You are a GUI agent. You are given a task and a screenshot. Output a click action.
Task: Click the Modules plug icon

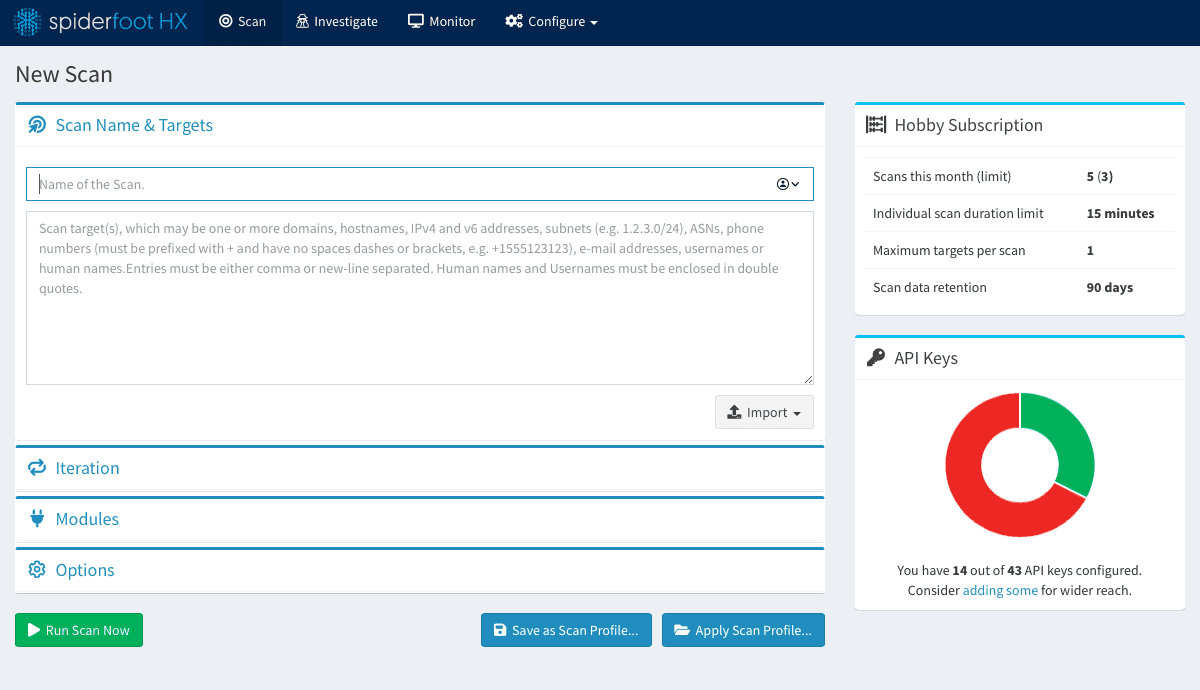point(37,519)
